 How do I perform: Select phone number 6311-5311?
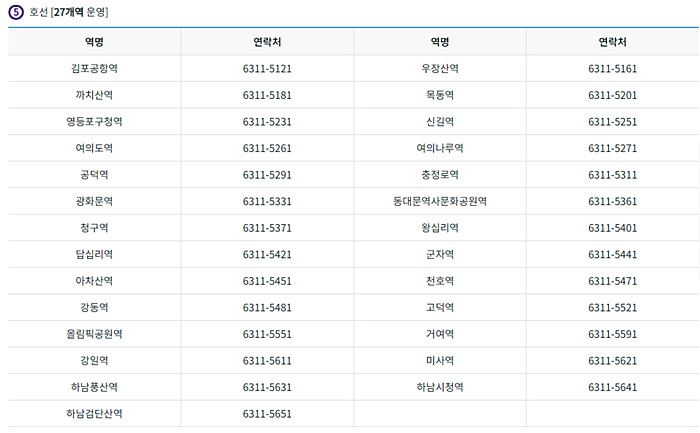pyautogui.click(x=612, y=175)
